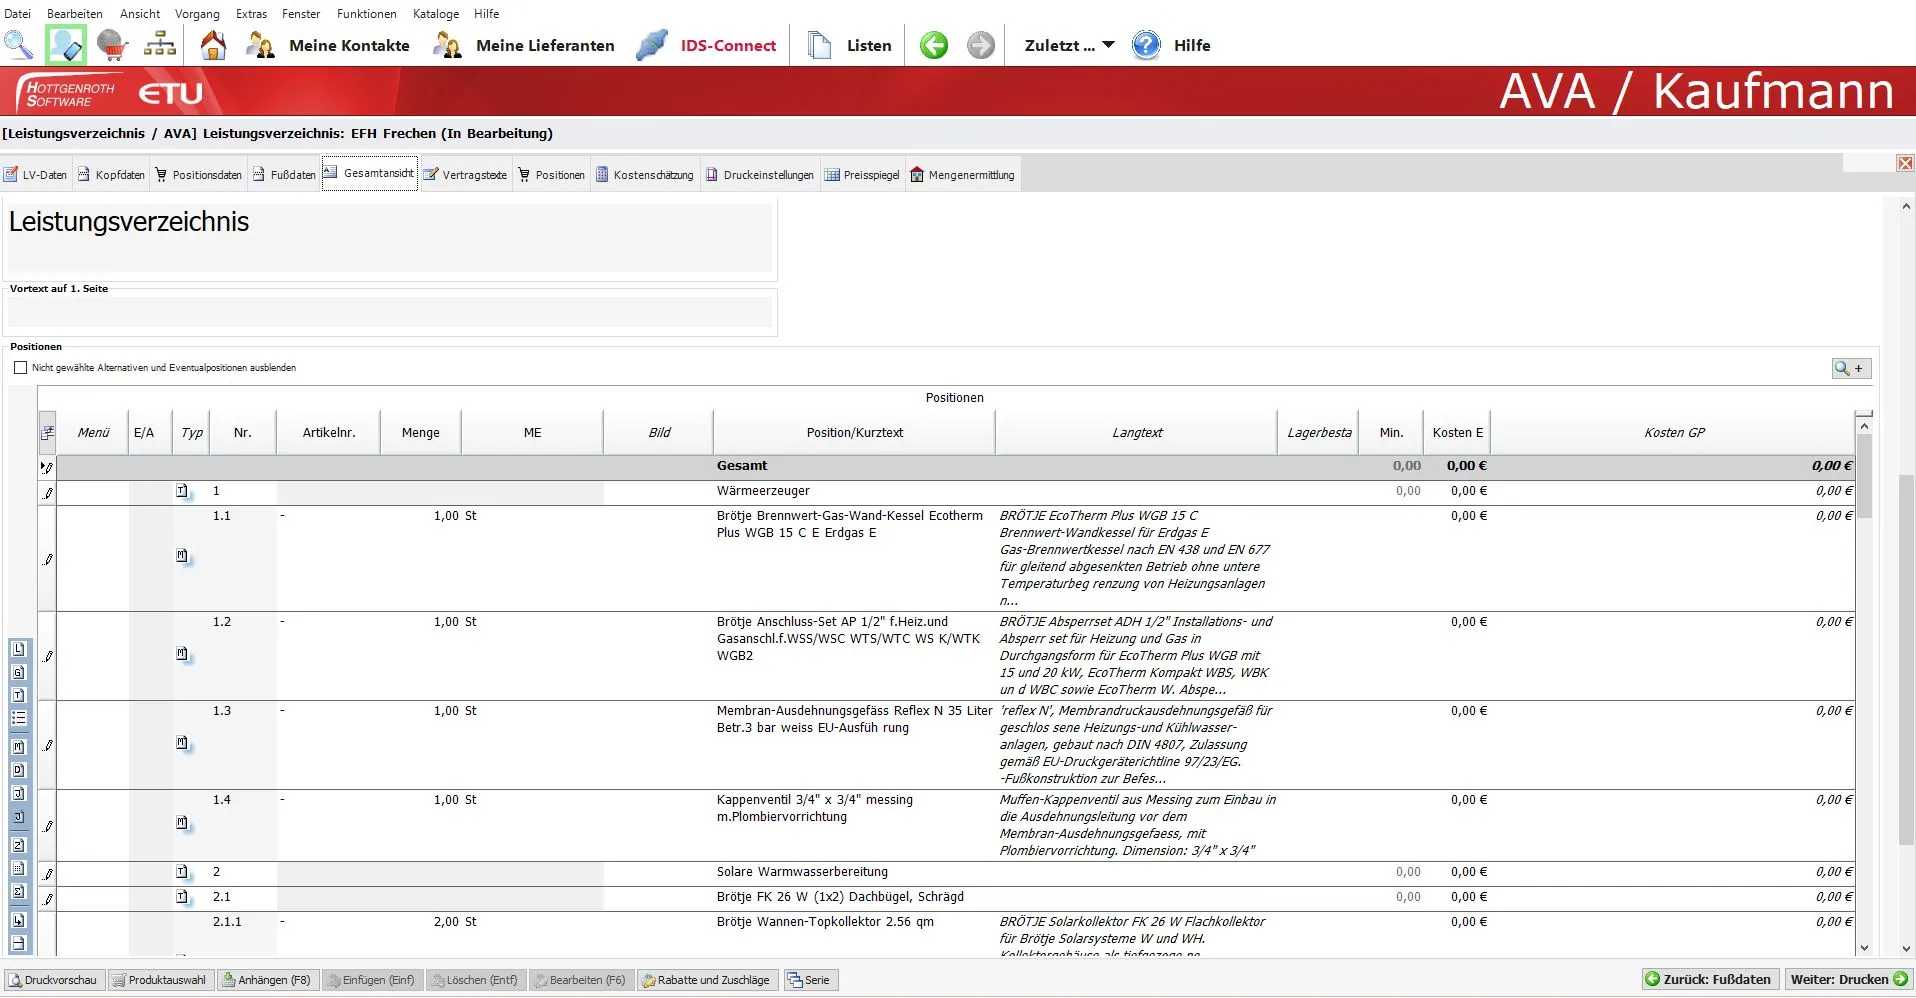1916x998 pixels.
Task: Click the table layout icon left of Menü
Action: click(47, 433)
